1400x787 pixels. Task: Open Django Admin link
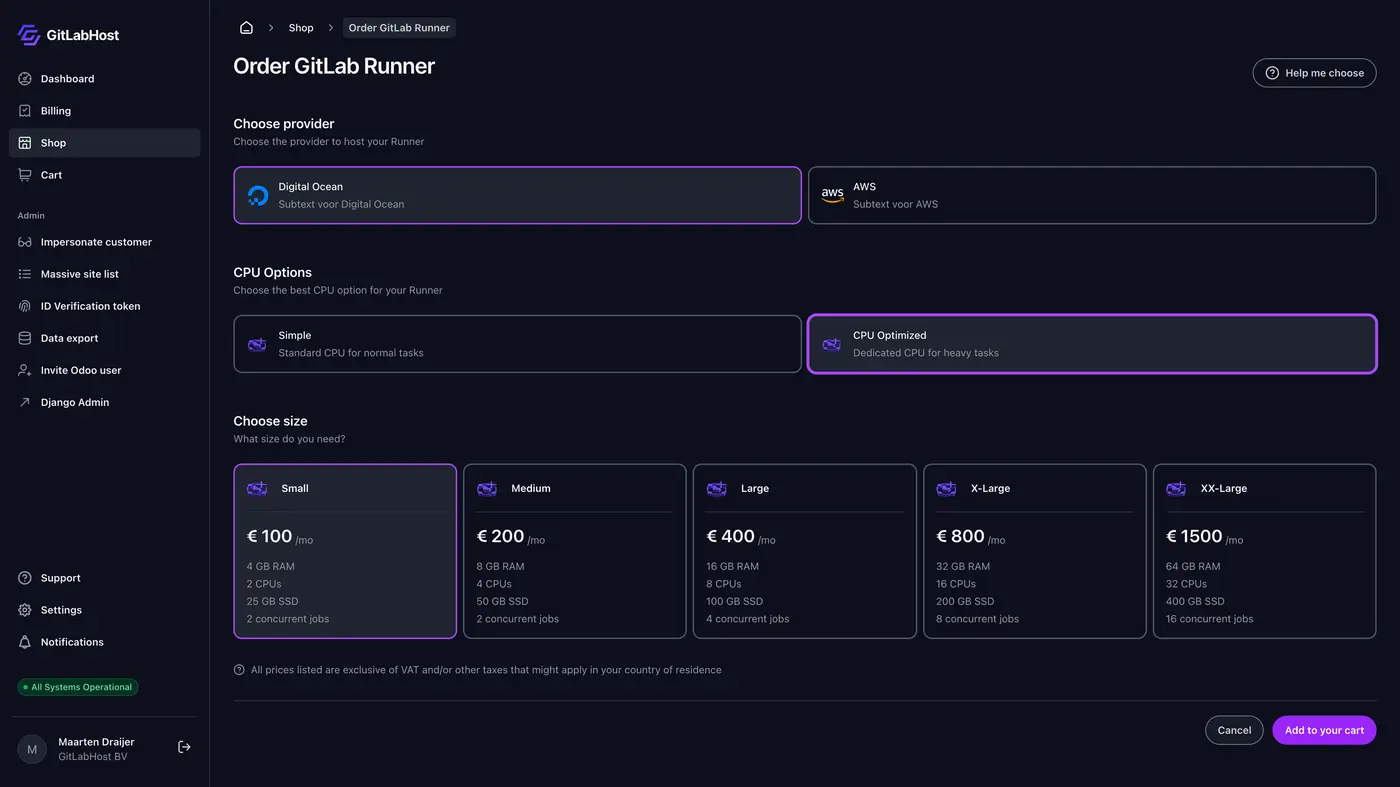104,402
